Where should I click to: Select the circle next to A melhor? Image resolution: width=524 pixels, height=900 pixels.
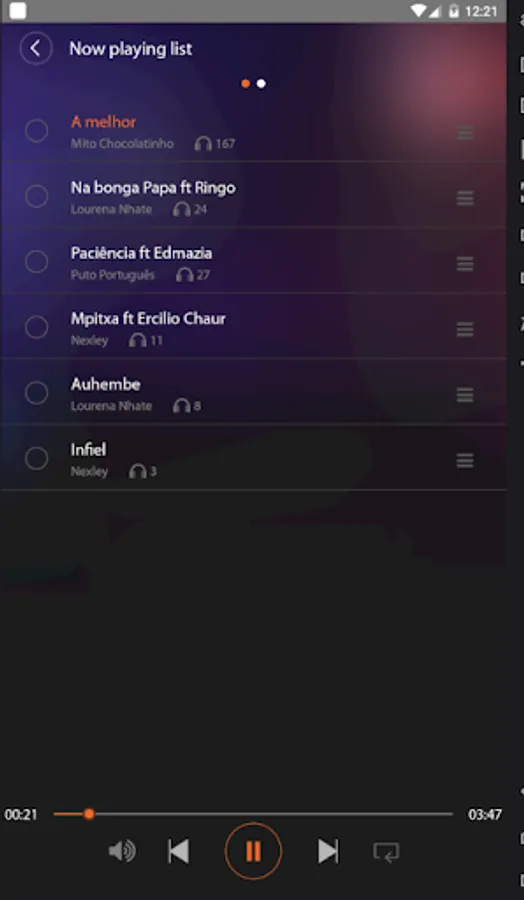[x=37, y=131]
